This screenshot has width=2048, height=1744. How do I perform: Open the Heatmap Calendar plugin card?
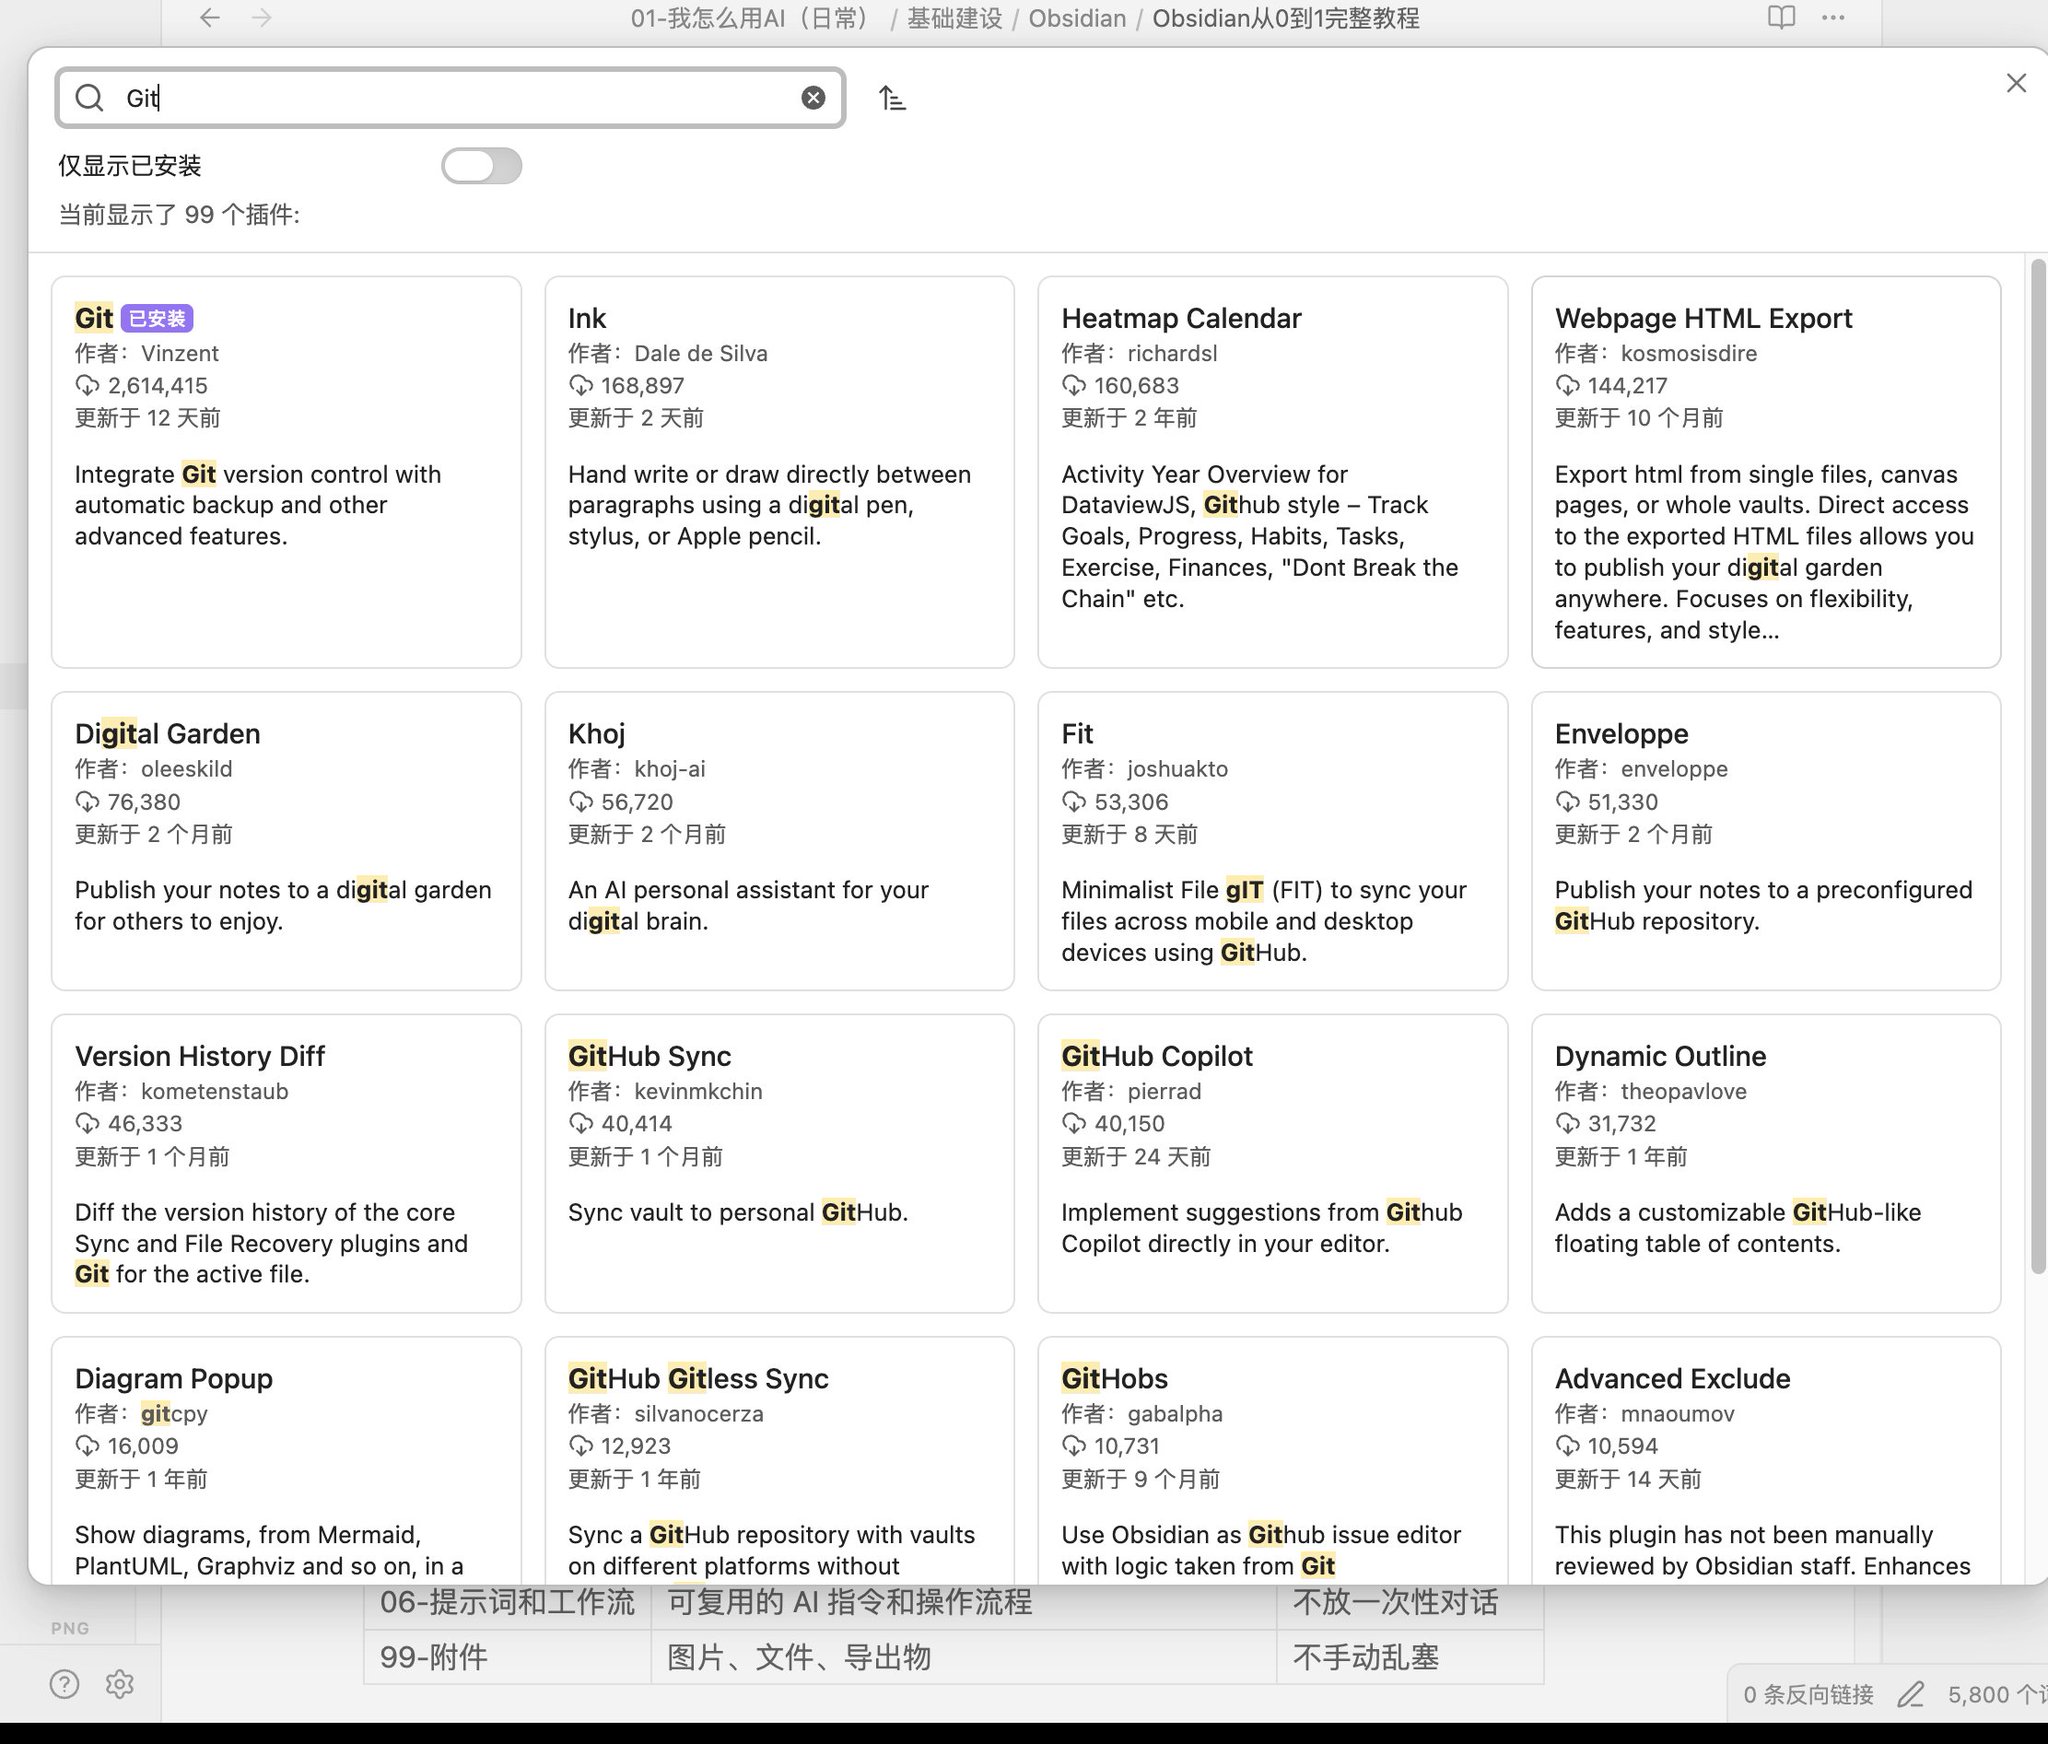tap(1273, 472)
